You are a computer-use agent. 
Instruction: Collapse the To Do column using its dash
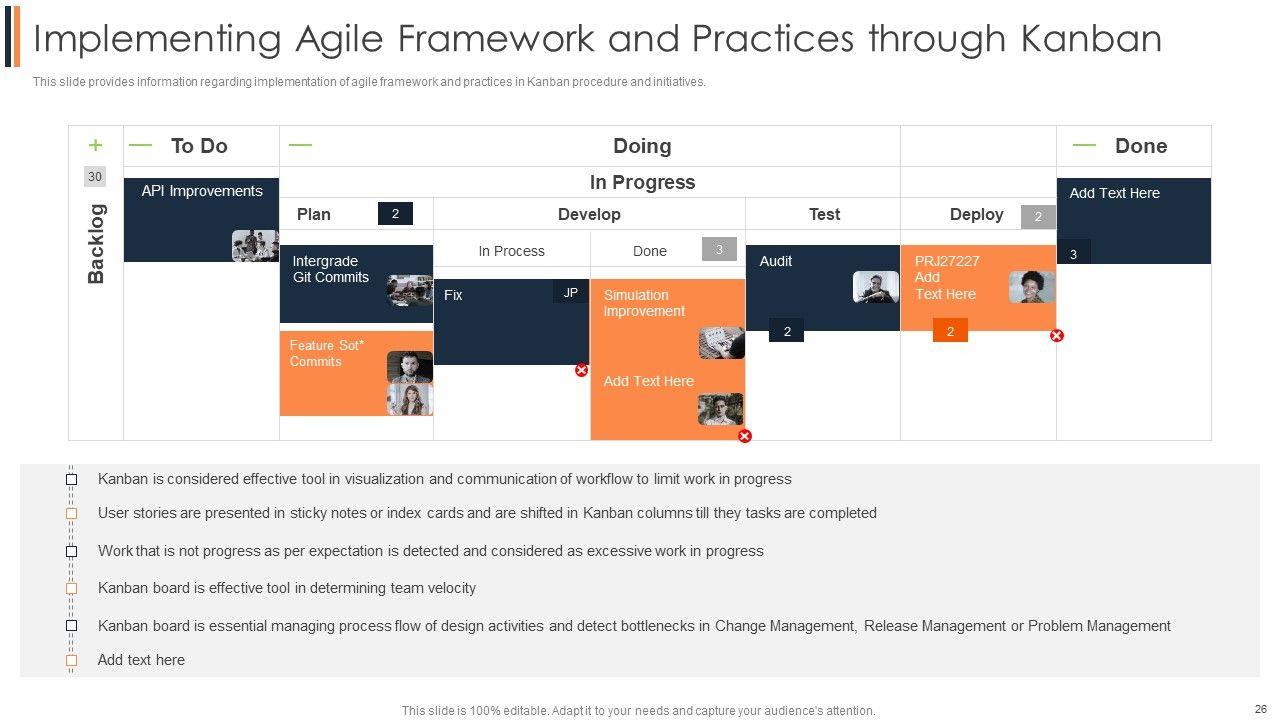(141, 145)
